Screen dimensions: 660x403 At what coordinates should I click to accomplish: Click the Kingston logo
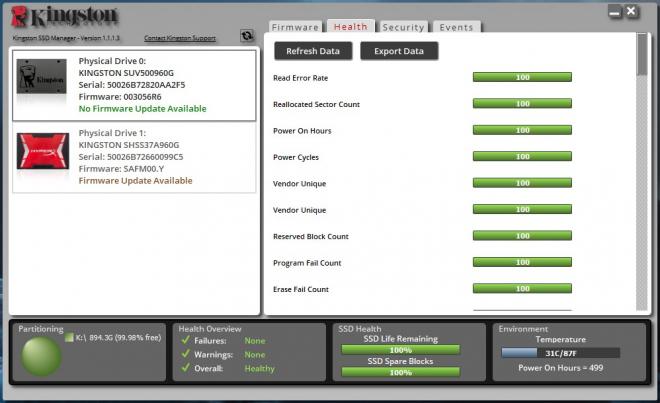click(64, 17)
